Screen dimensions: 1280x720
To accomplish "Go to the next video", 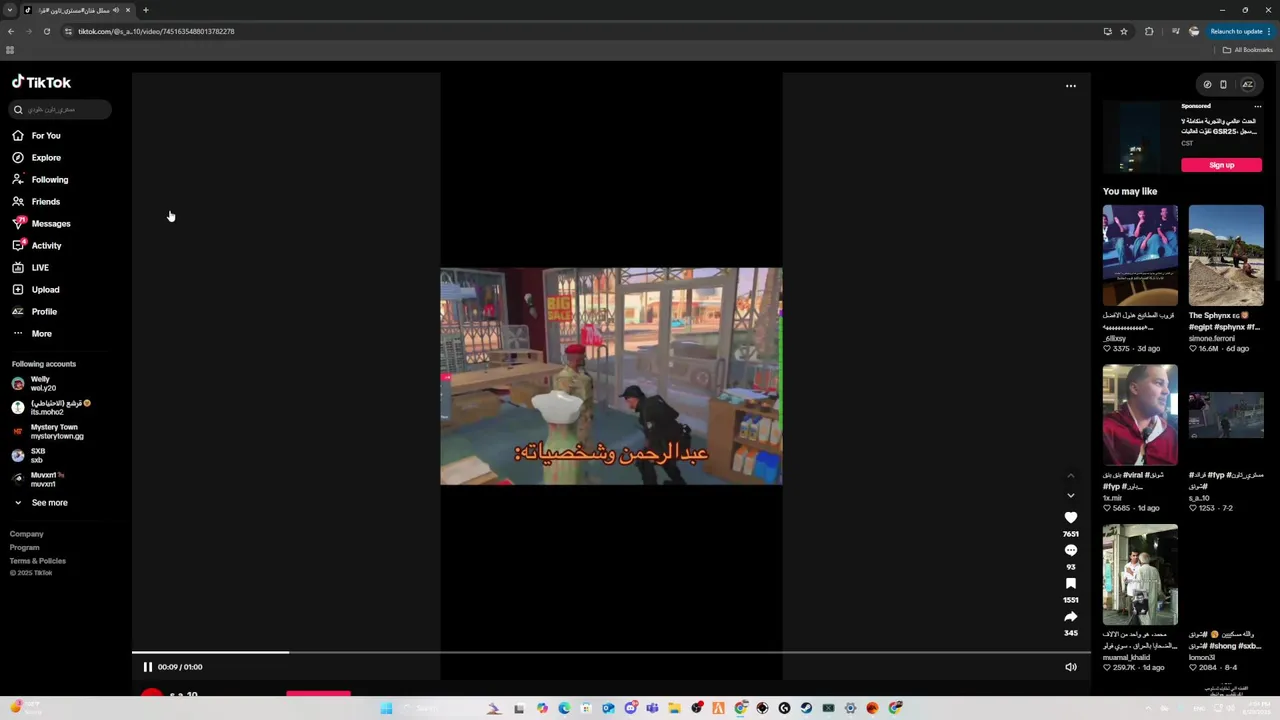I will tap(1071, 495).
